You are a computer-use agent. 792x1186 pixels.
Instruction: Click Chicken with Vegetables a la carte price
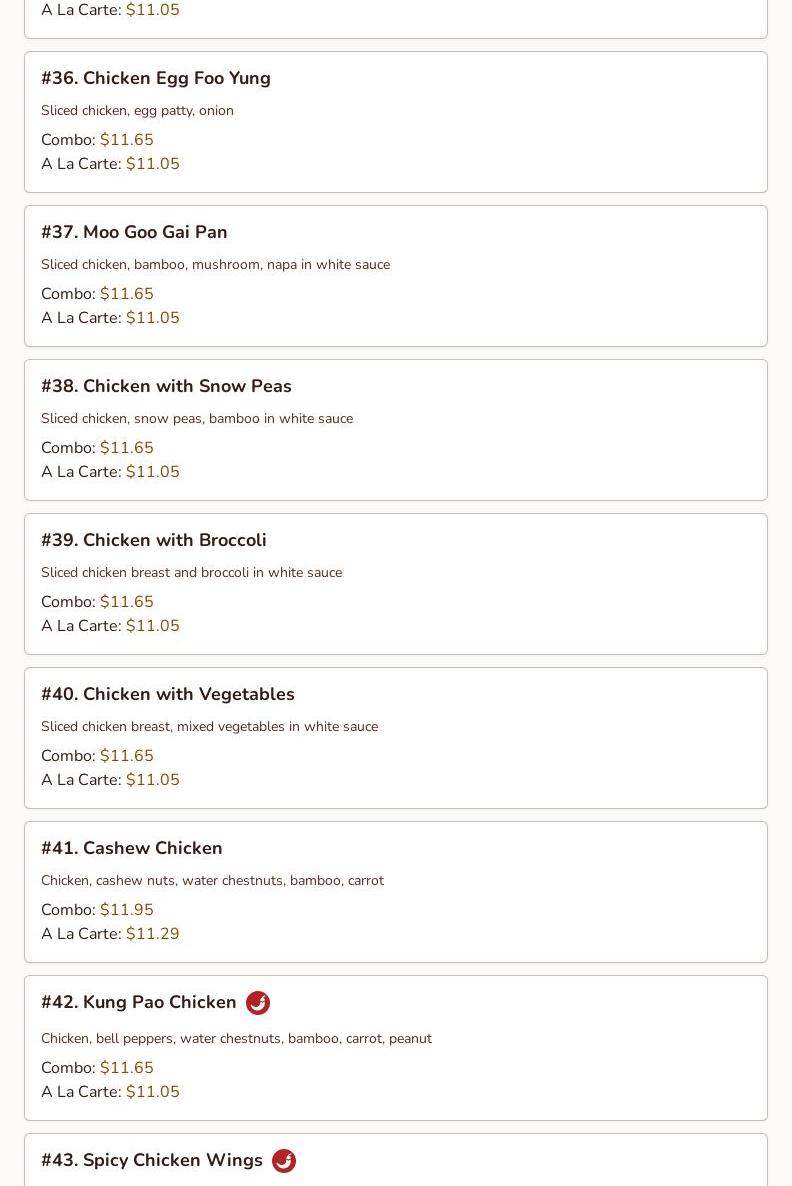pyautogui.click(x=153, y=780)
